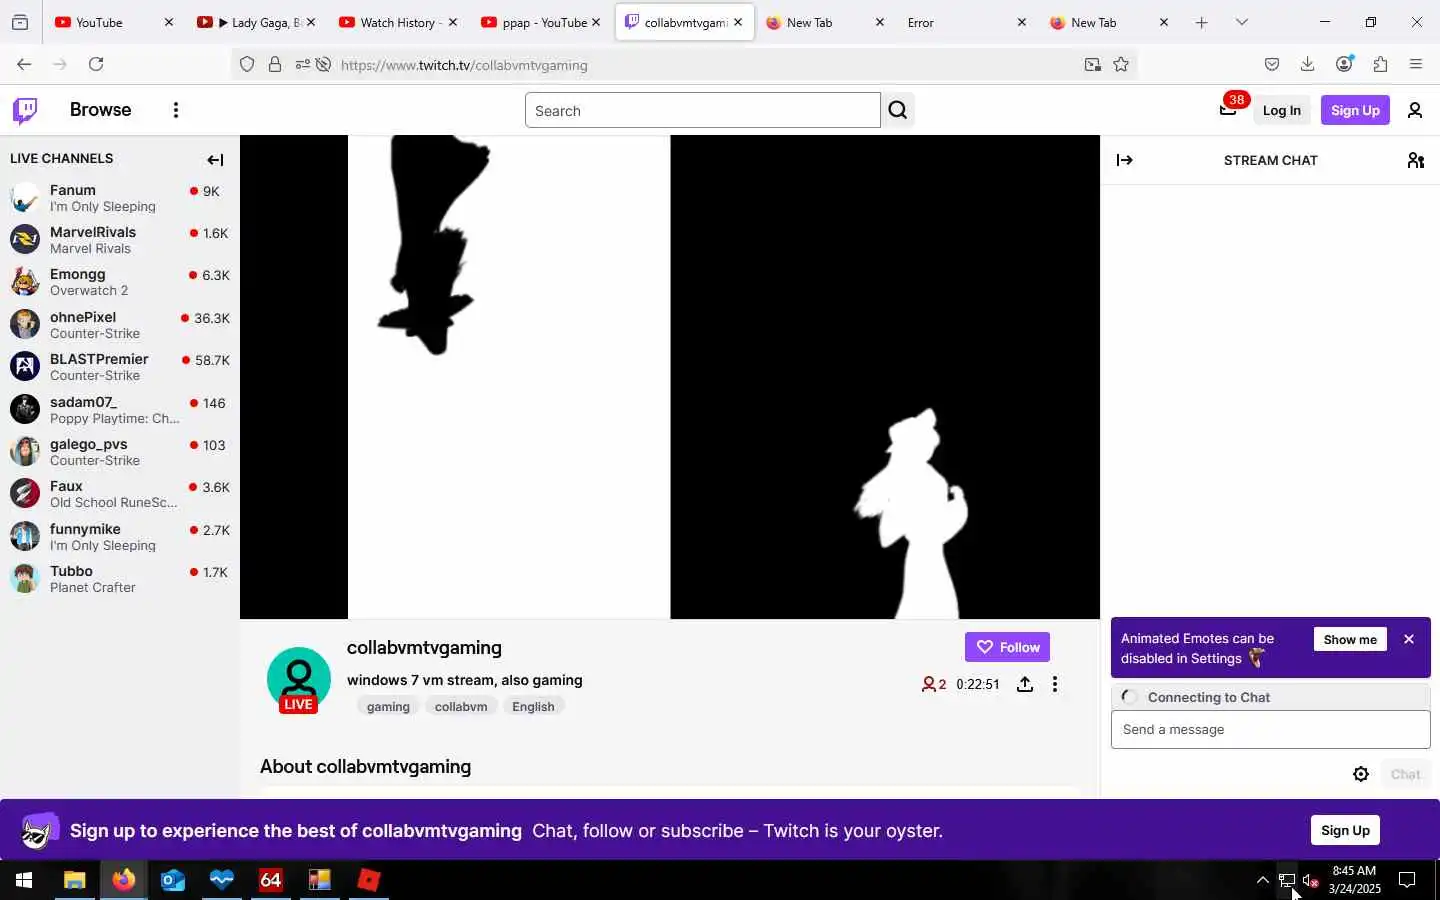Image resolution: width=1440 pixels, height=900 pixels.
Task: Open BLASTPremier live channel
Action: (x=120, y=367)
